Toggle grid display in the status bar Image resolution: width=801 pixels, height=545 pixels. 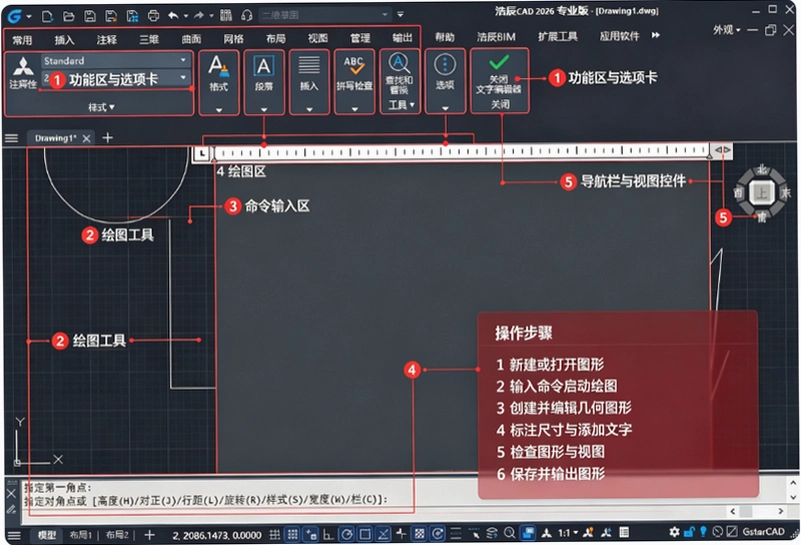(275, 534)
